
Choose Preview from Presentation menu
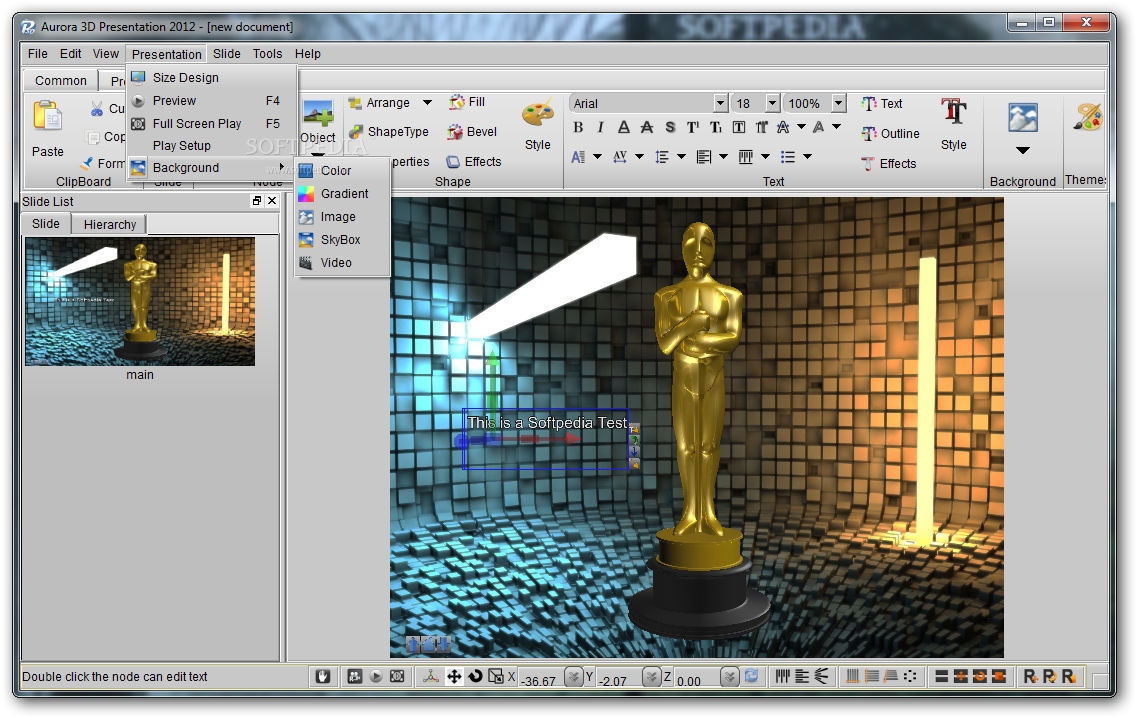tap(212, 101)
